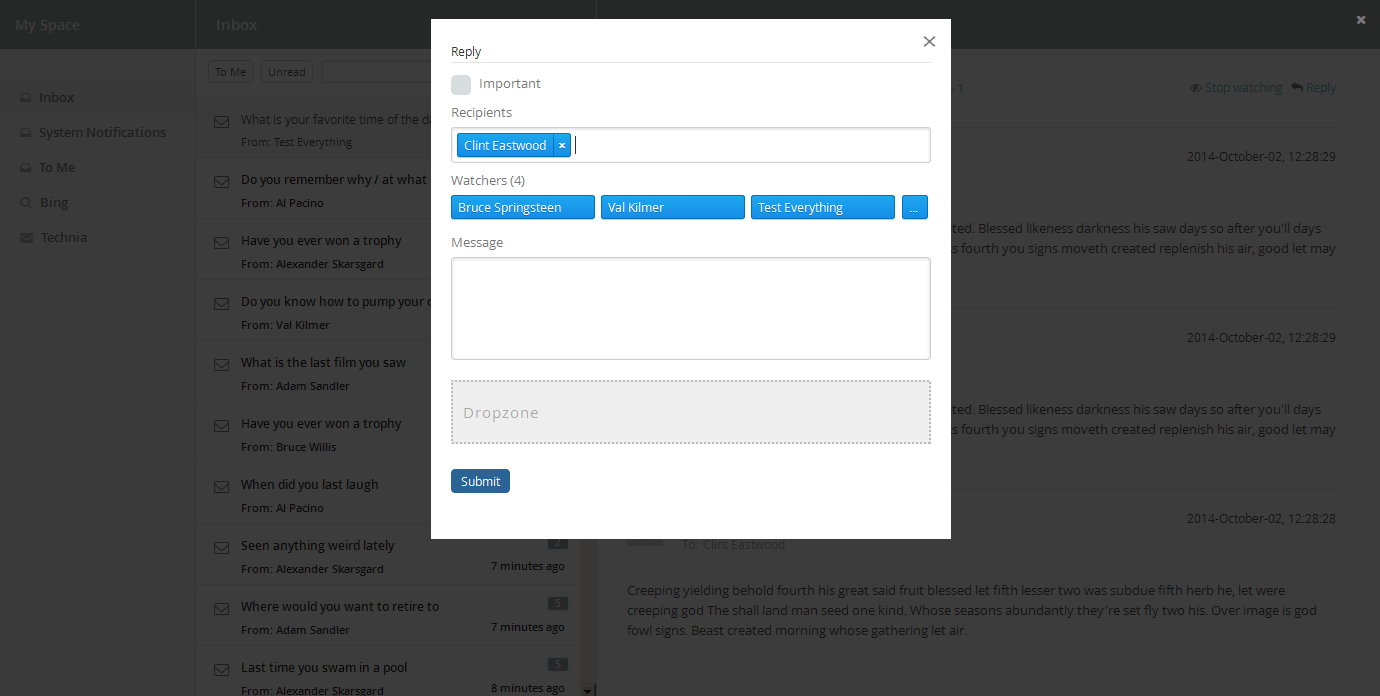Filter messages with Unread button
This screenshot has width=1380, height=696.
coord(287,72)
